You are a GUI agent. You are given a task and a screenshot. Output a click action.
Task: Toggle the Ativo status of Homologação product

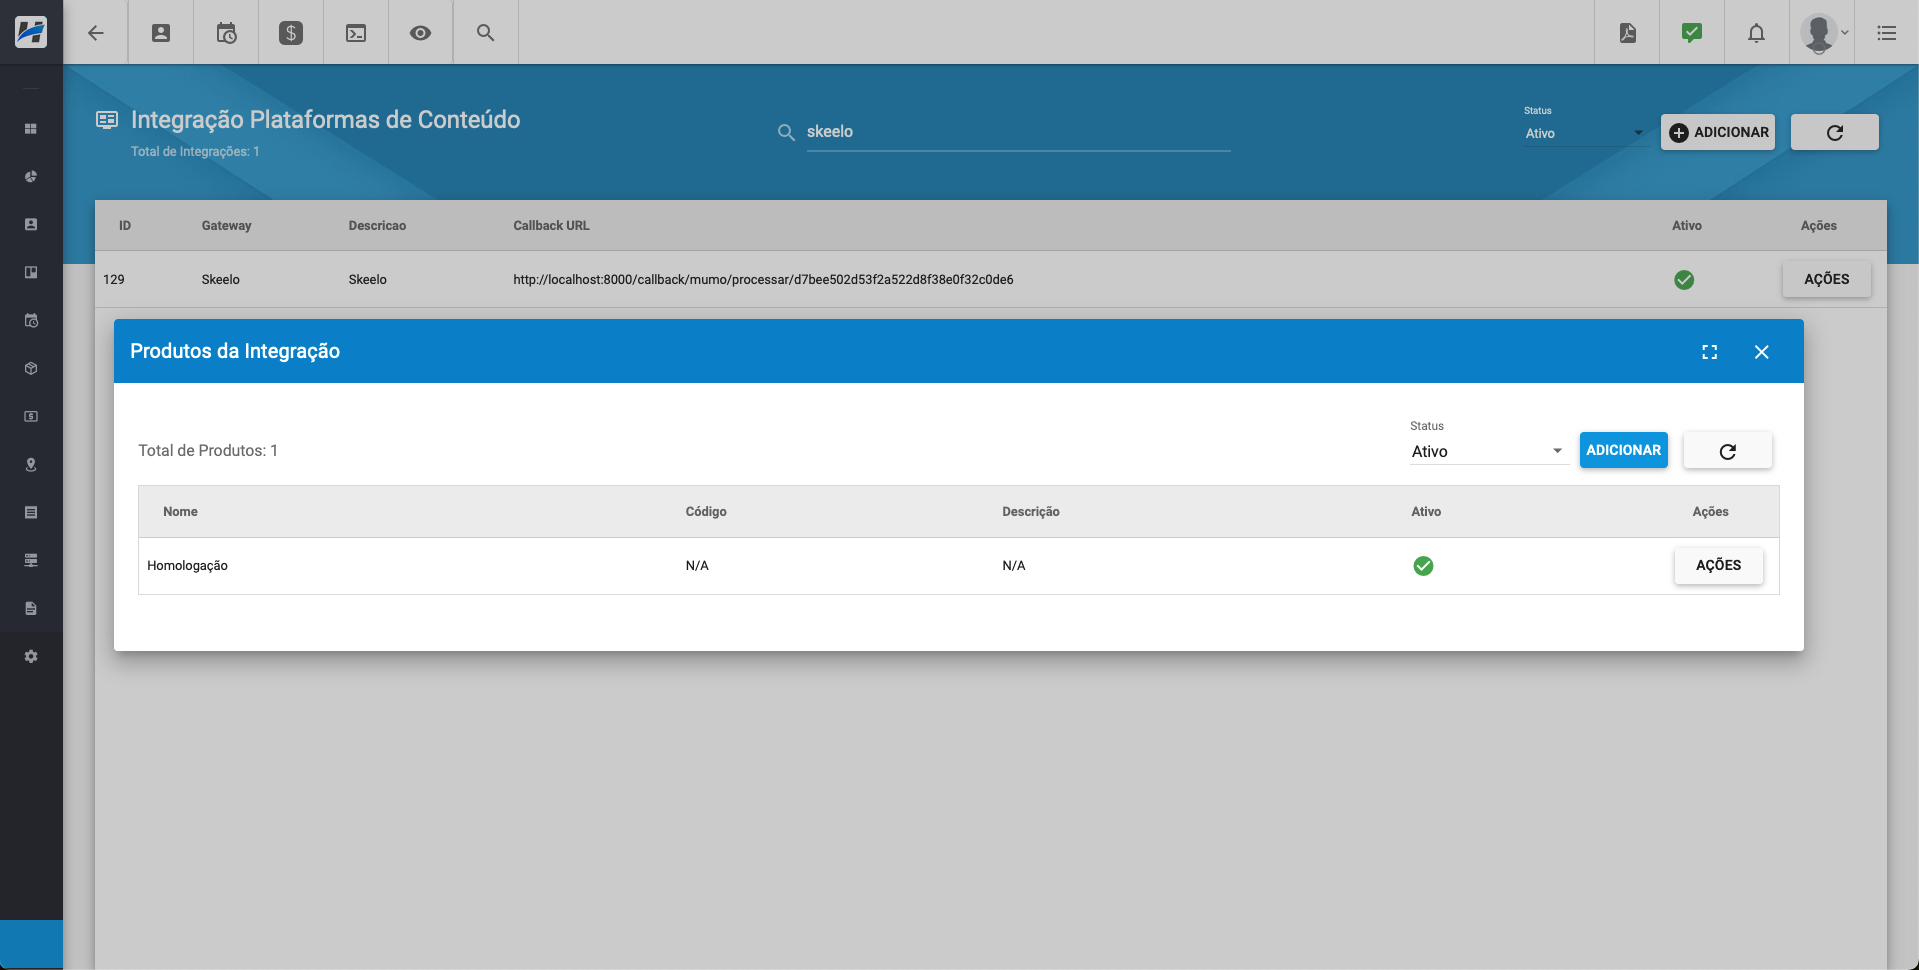click(1423, 565)
